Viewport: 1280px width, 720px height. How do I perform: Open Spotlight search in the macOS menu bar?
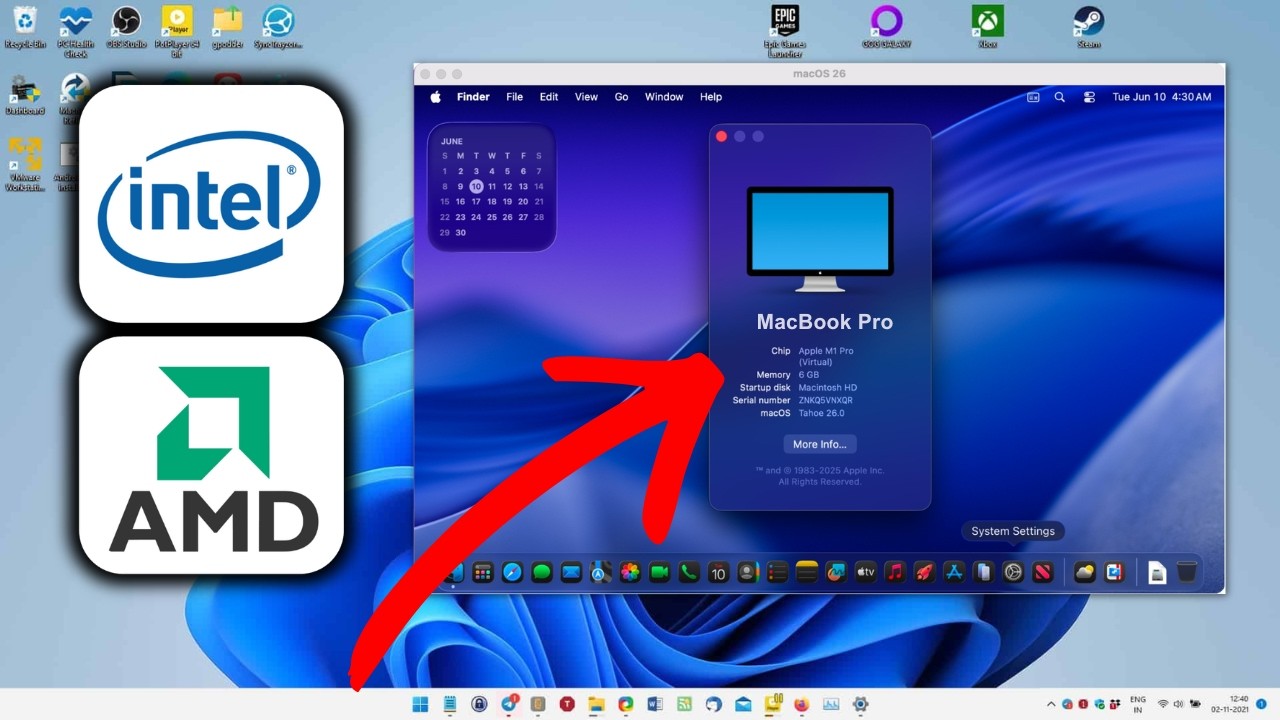(x=1060, y=97)
